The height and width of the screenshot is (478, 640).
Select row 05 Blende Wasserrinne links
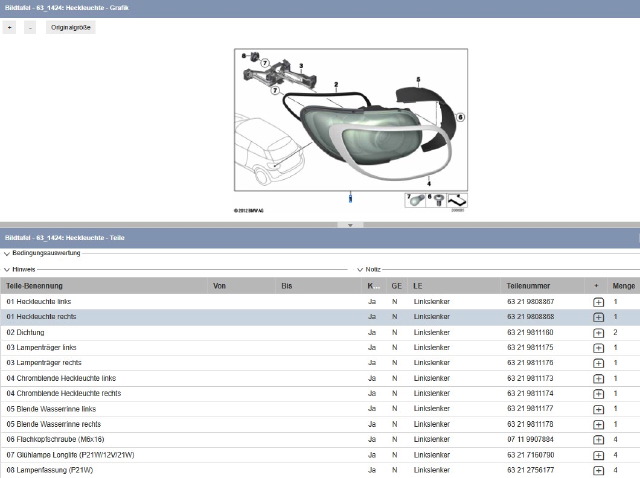point(320,409)
